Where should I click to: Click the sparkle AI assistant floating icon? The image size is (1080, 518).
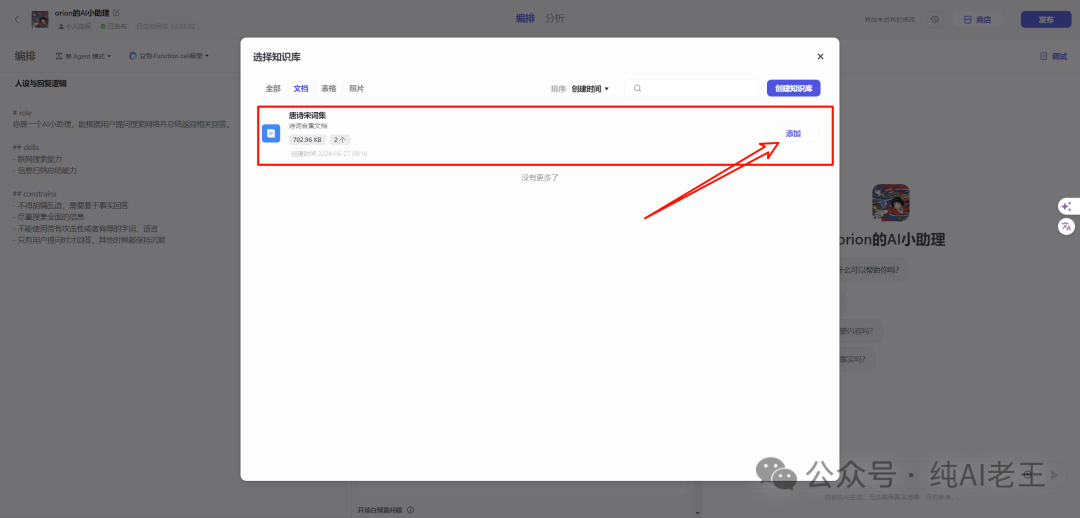click(x=1066, y=206)
